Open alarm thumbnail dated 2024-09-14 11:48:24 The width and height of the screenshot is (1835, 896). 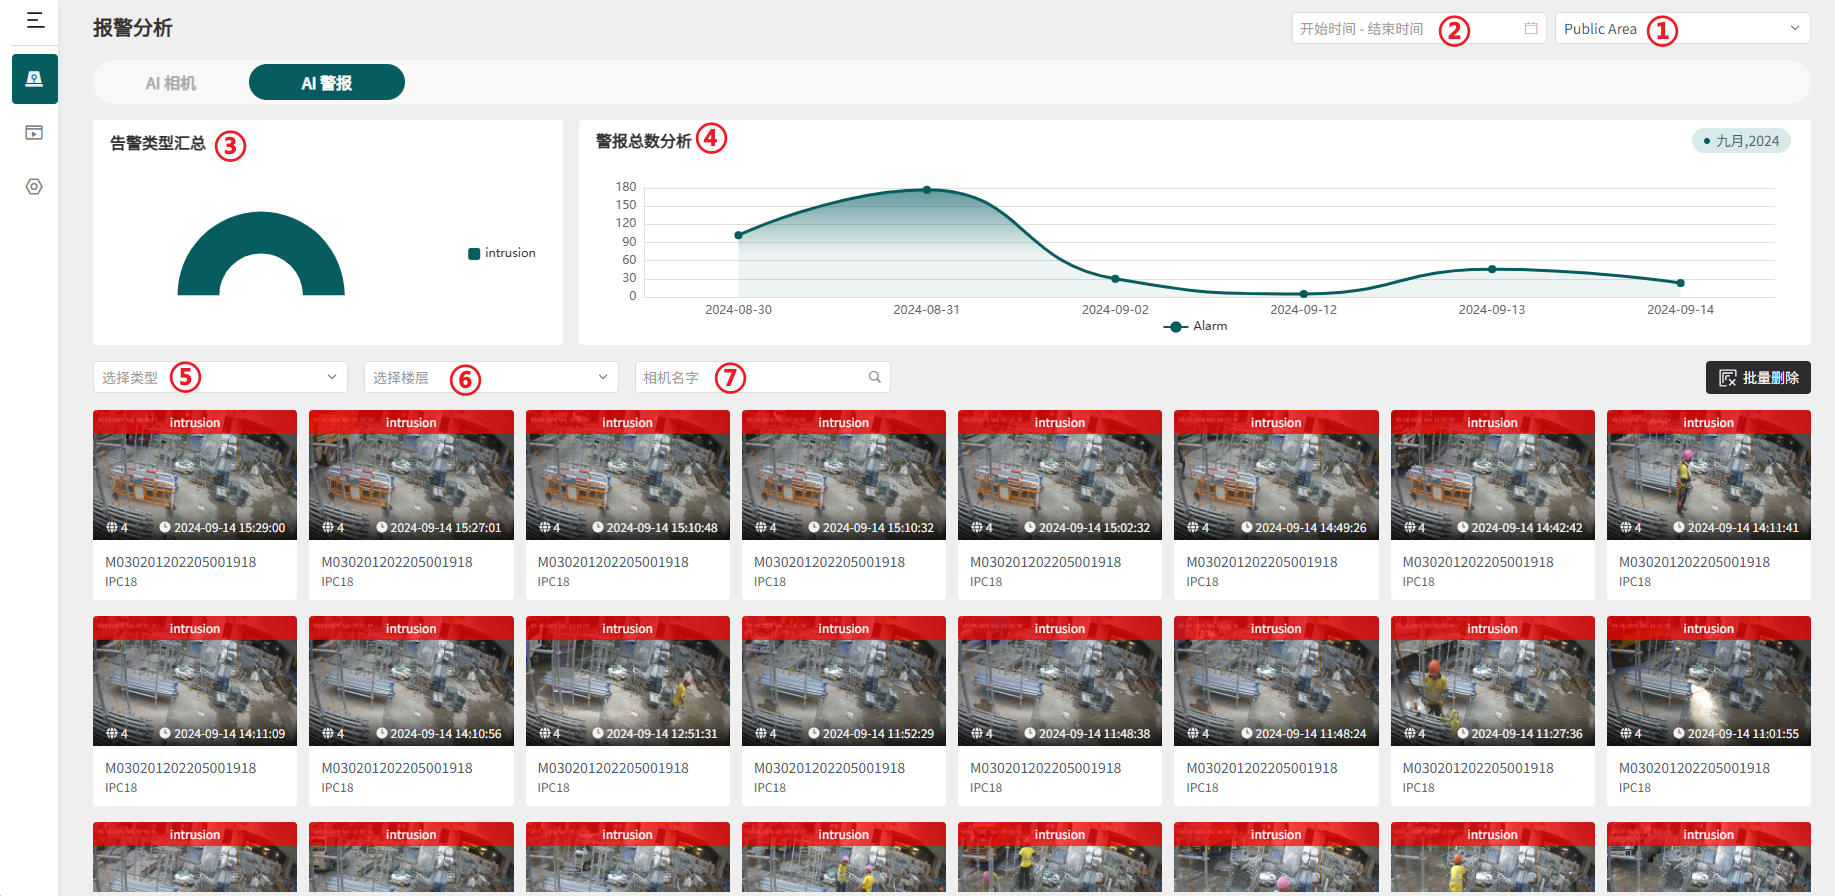1276,681
